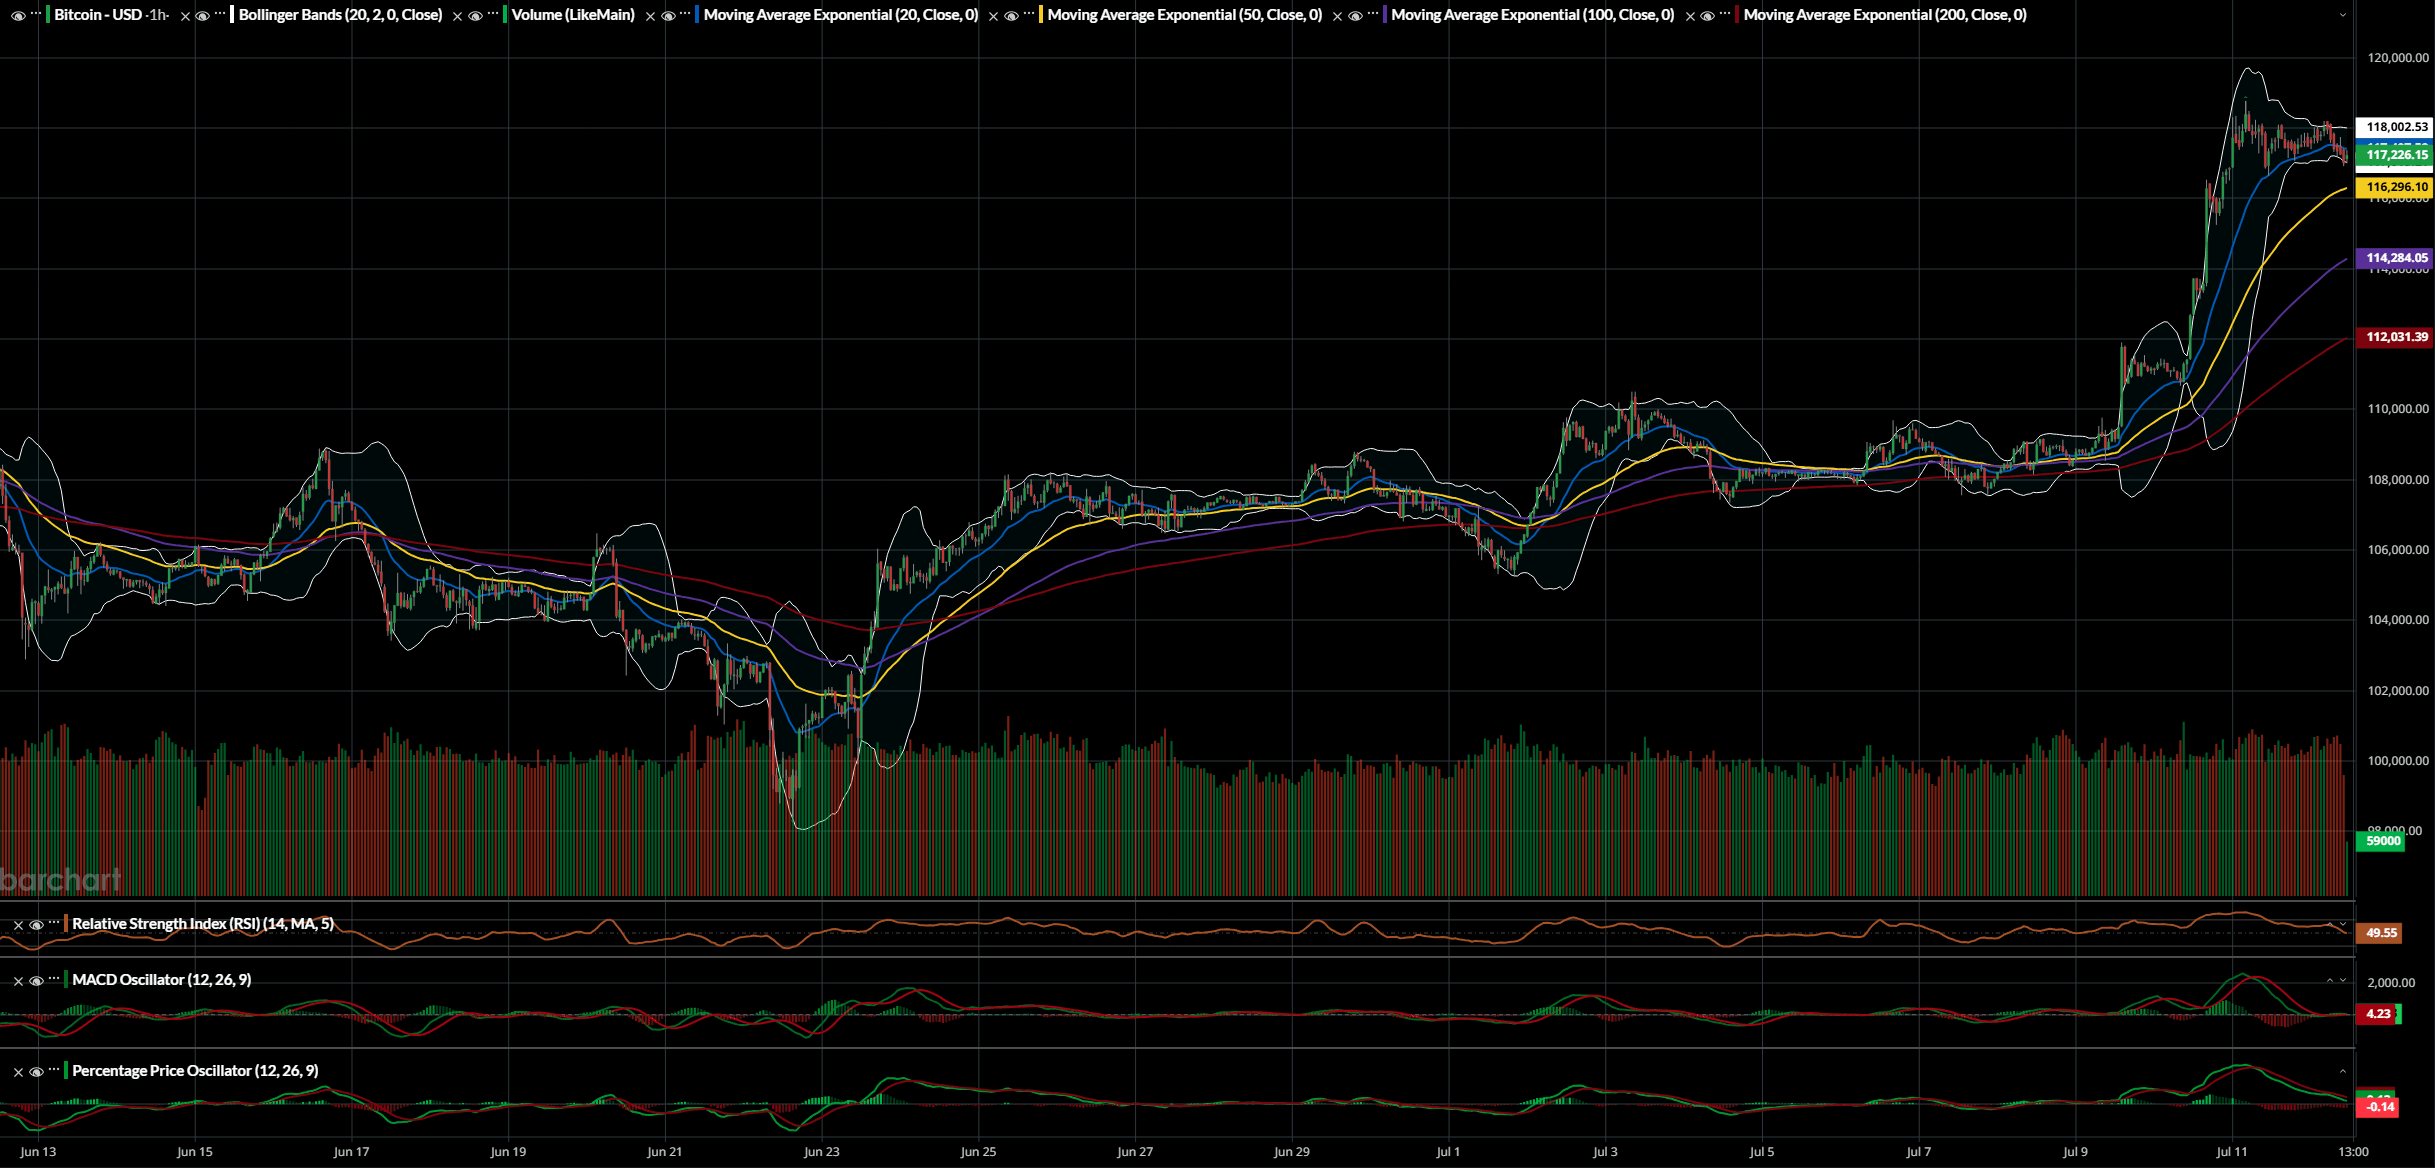Click the MACD pane move-down chevron

click(2343, 980)
